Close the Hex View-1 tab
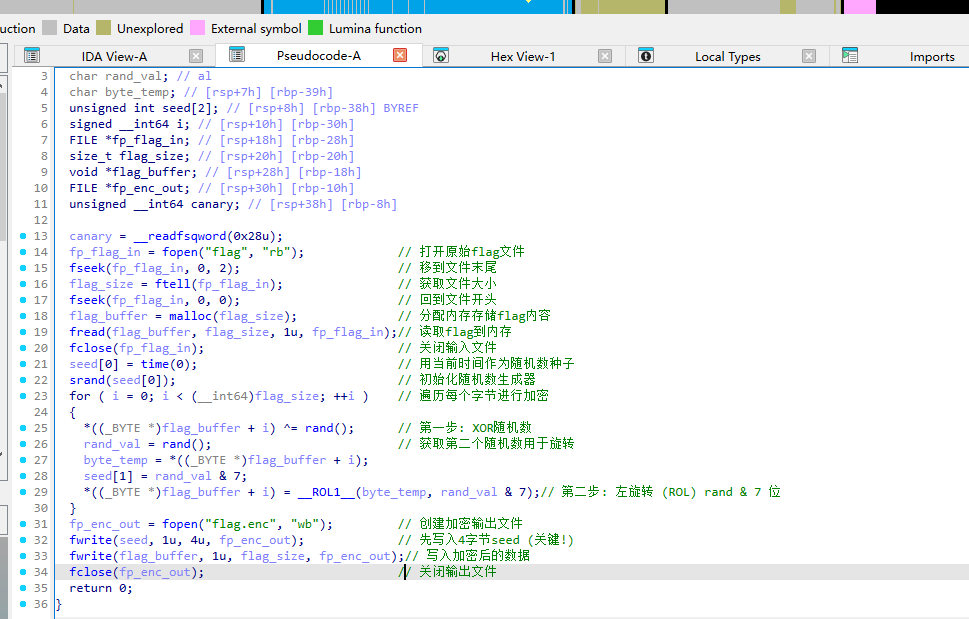 point(605,56)
